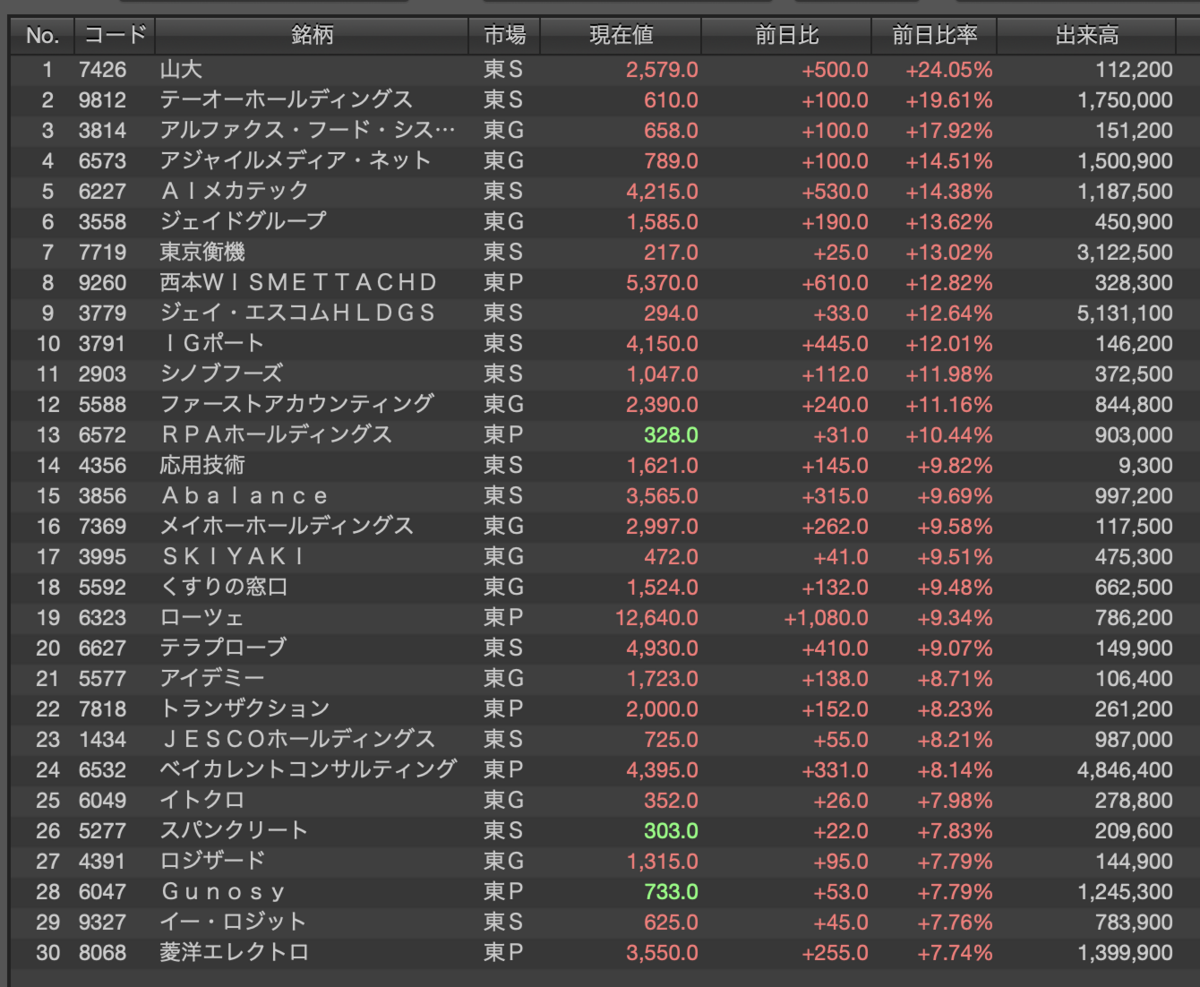Select the 東京衡機 stock name
This screenshot has width=1200, height=987.
point(202,252)
